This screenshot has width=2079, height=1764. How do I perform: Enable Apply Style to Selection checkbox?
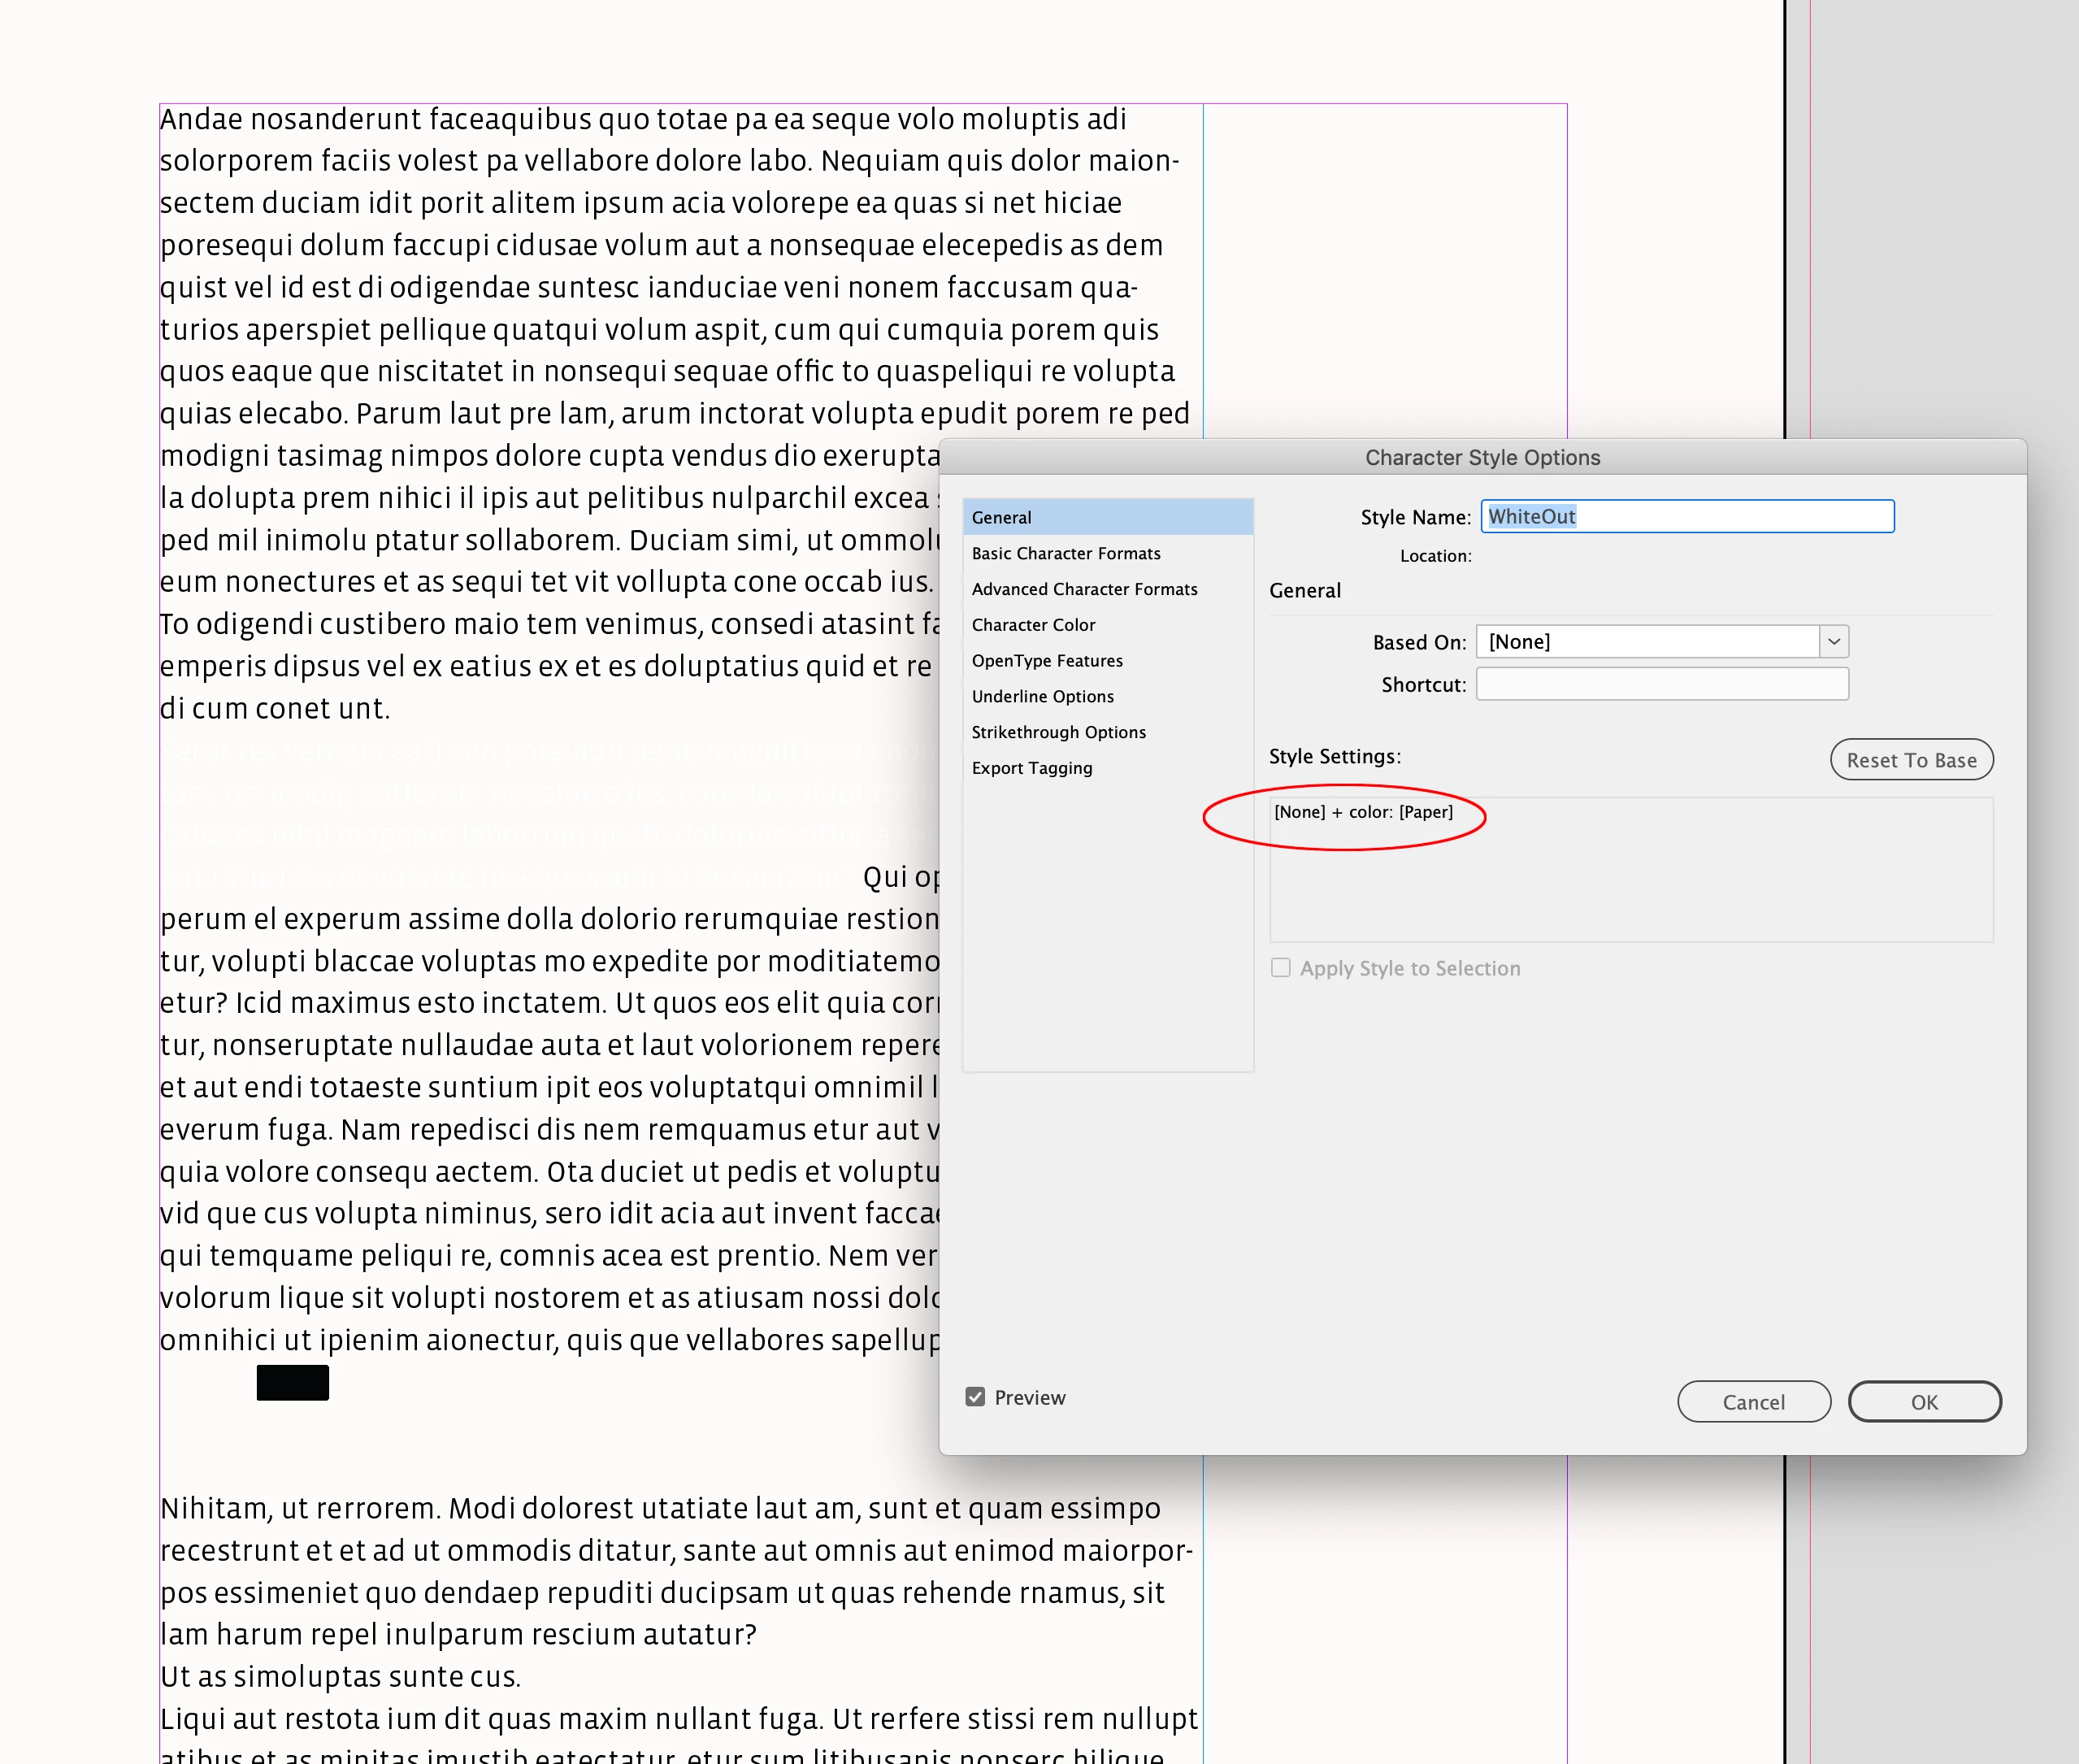tap(1280, 968)
